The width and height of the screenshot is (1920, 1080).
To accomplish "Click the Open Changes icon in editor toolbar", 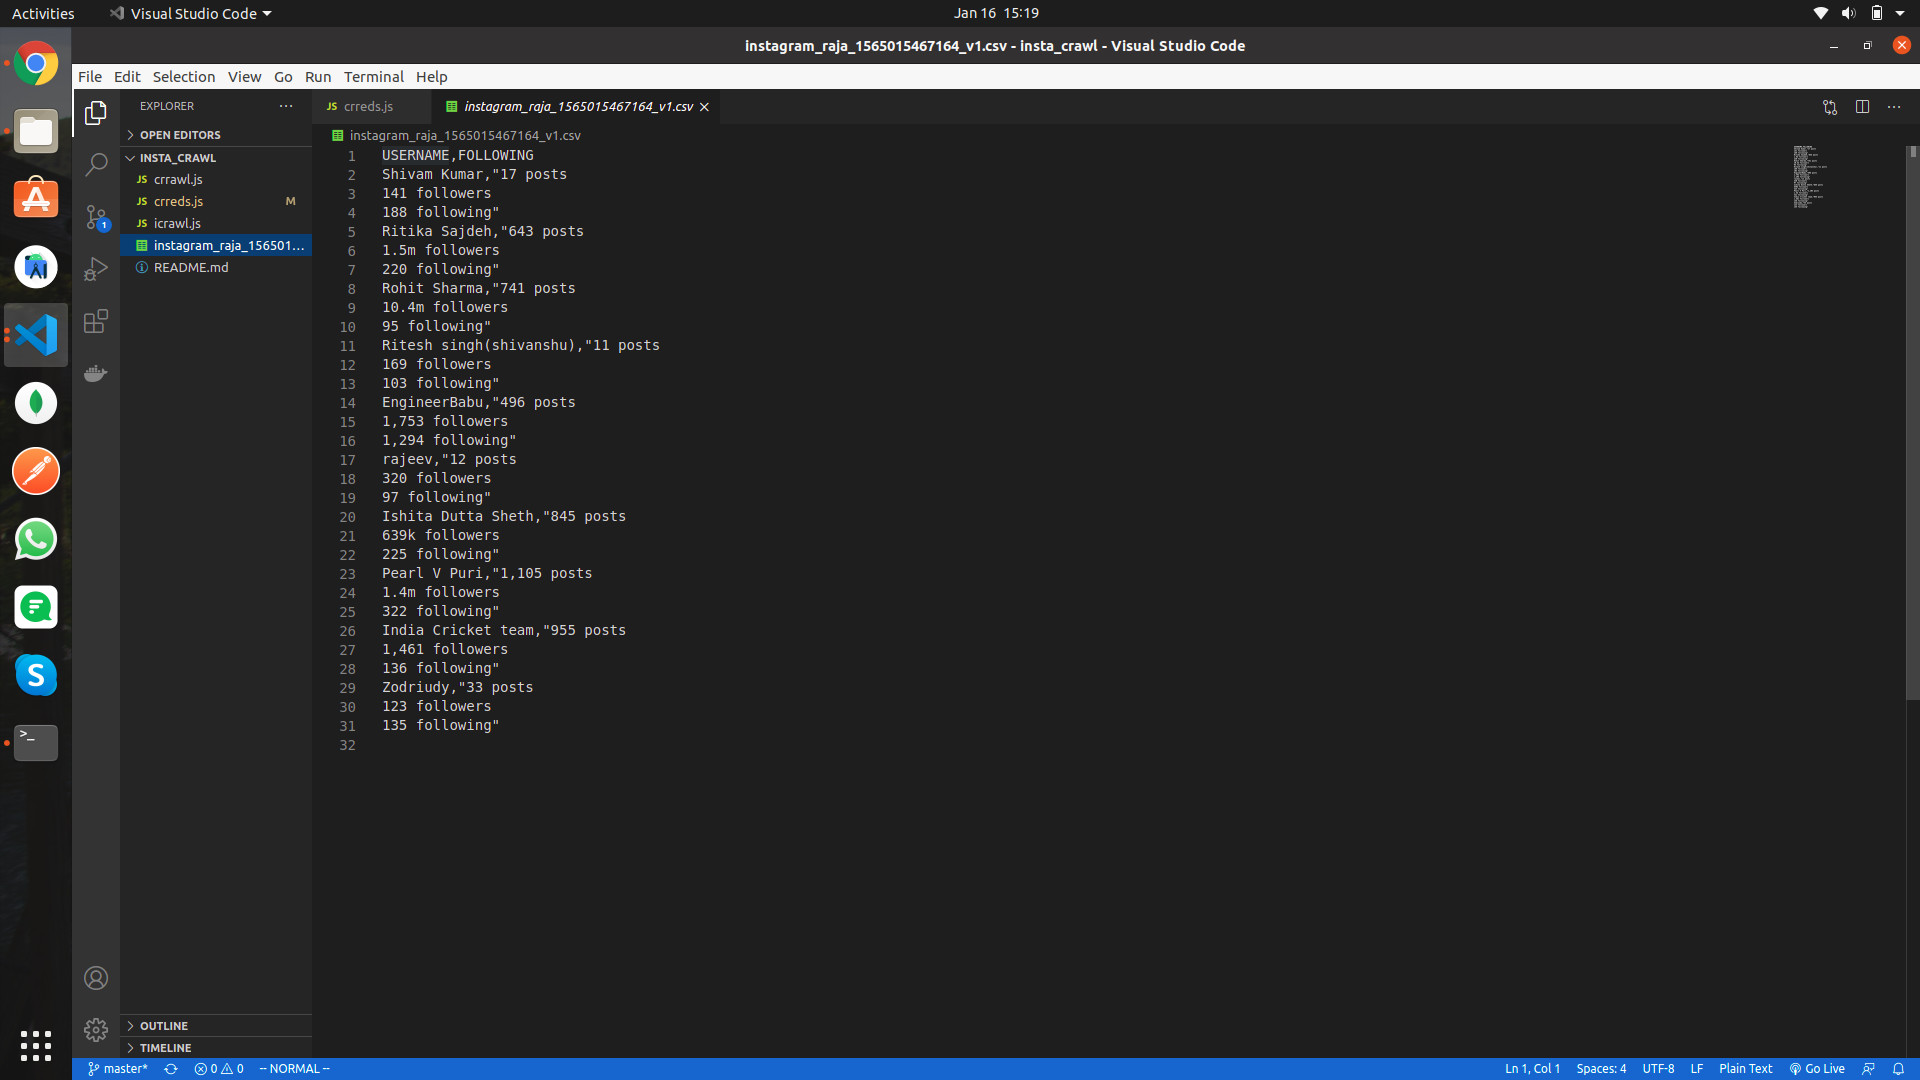I will pyautogui.click(x=1830, y=107).
